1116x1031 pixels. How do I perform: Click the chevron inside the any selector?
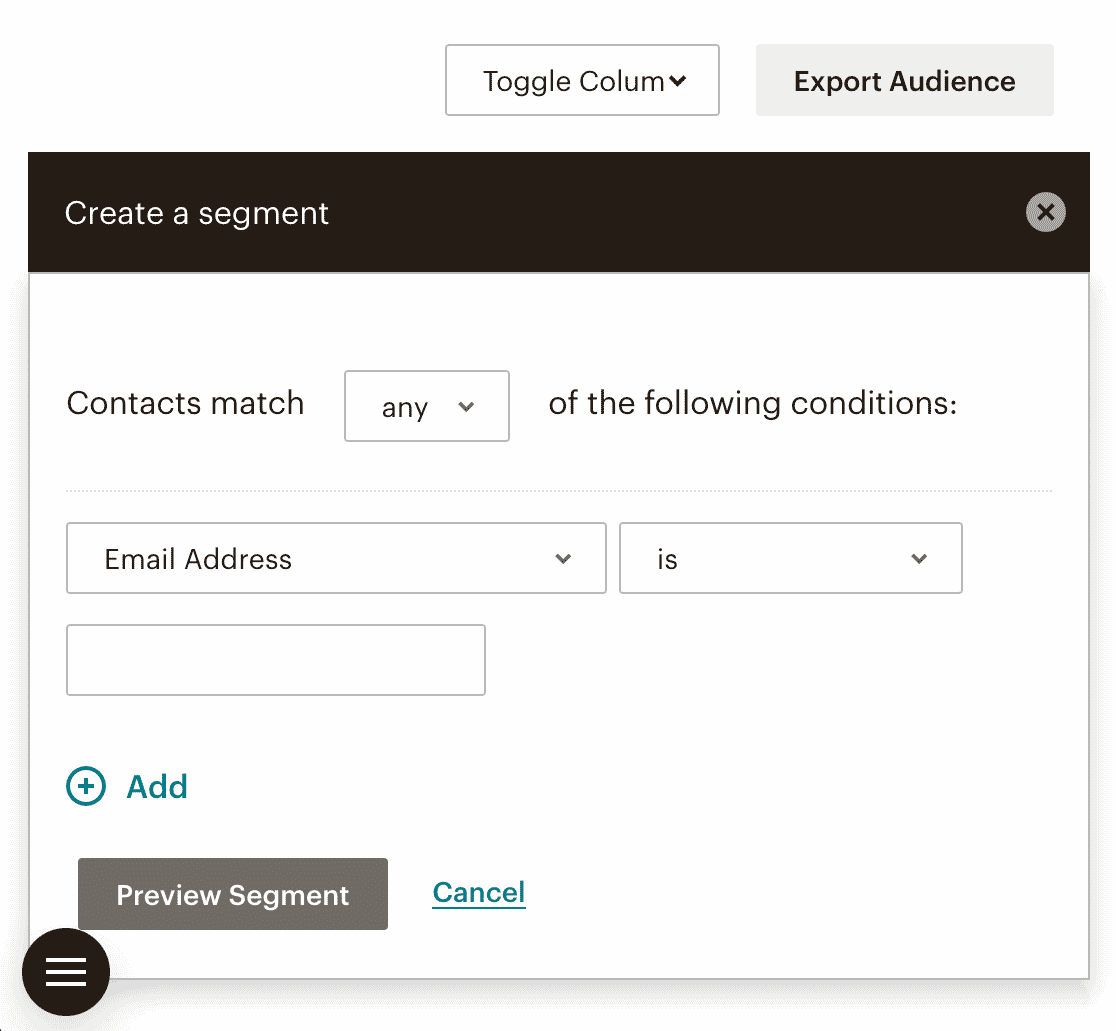(x=466, y=406)
